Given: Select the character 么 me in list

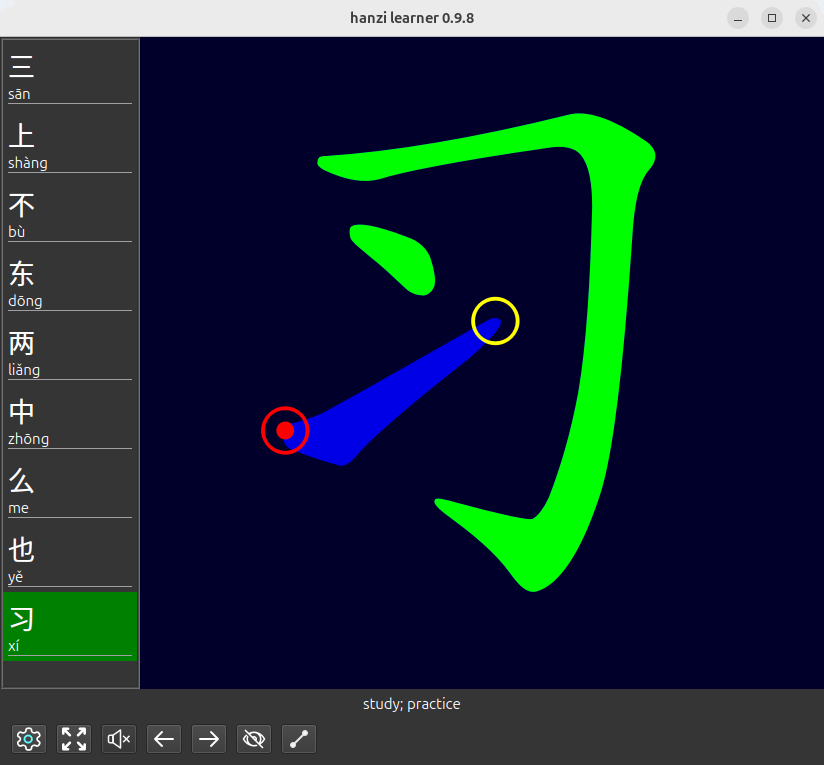Looking at the screenshot, I should click(70, 488).
